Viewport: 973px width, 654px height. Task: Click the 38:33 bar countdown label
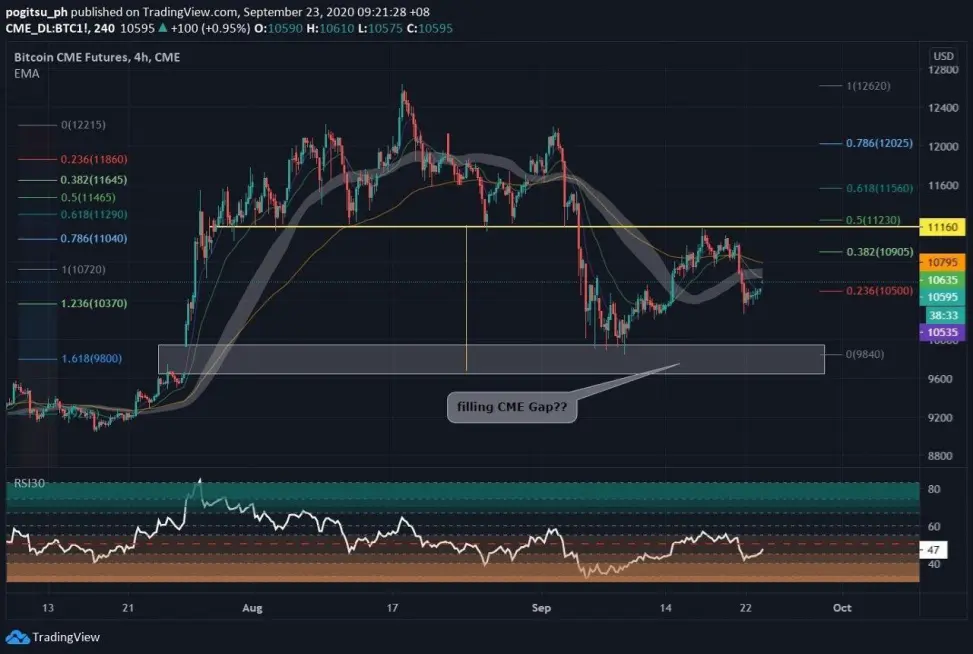[x=943, y=315]
